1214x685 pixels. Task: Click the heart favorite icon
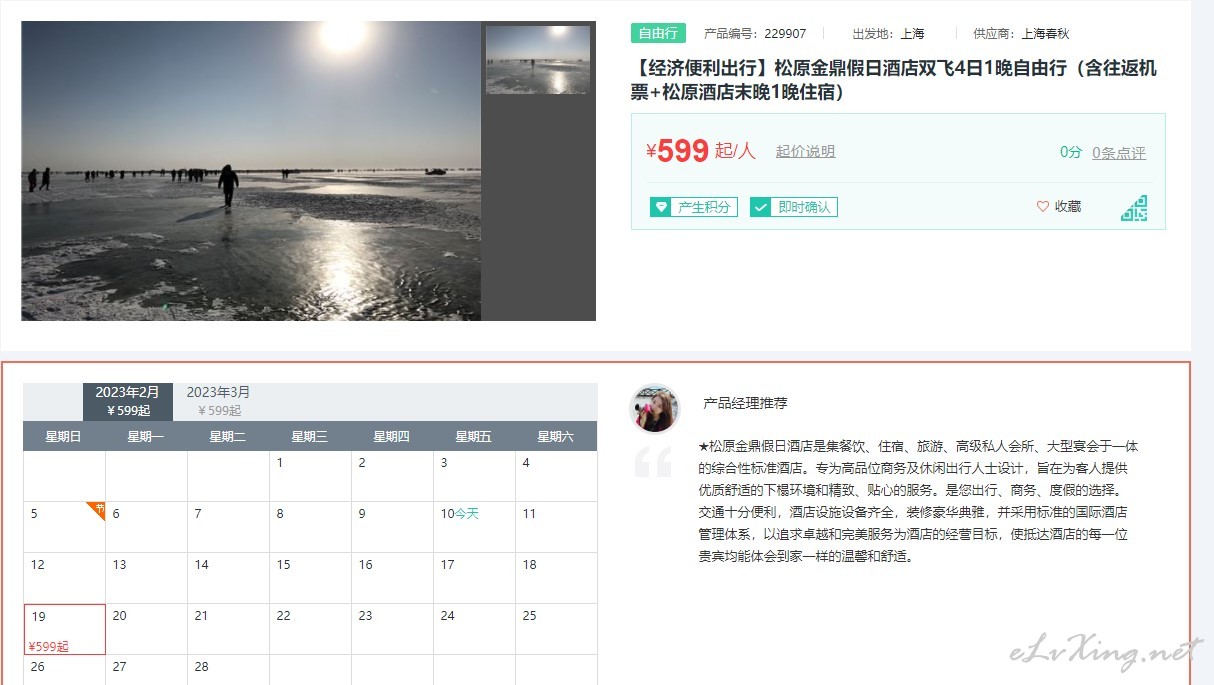[1043, 207]
